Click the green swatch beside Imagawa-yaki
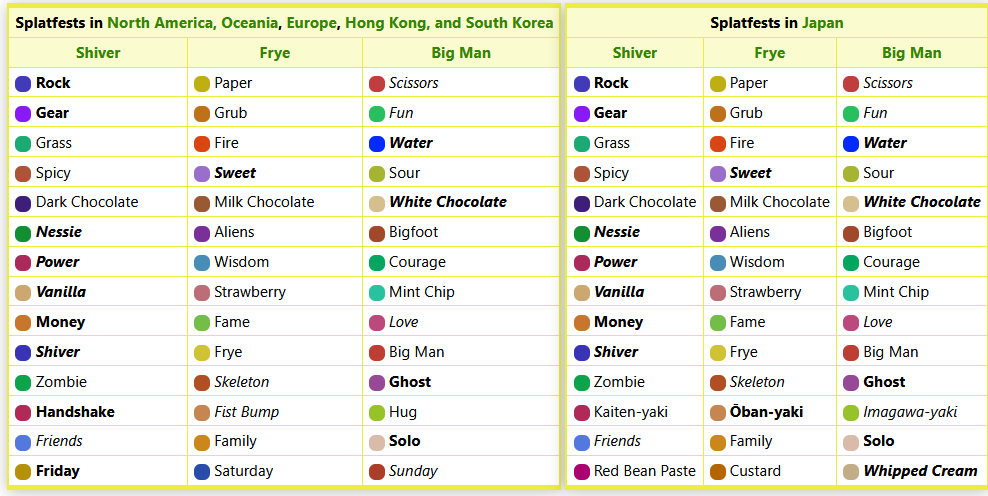The height and width of the screenshot is (496, 988). [x=851, y=412]
